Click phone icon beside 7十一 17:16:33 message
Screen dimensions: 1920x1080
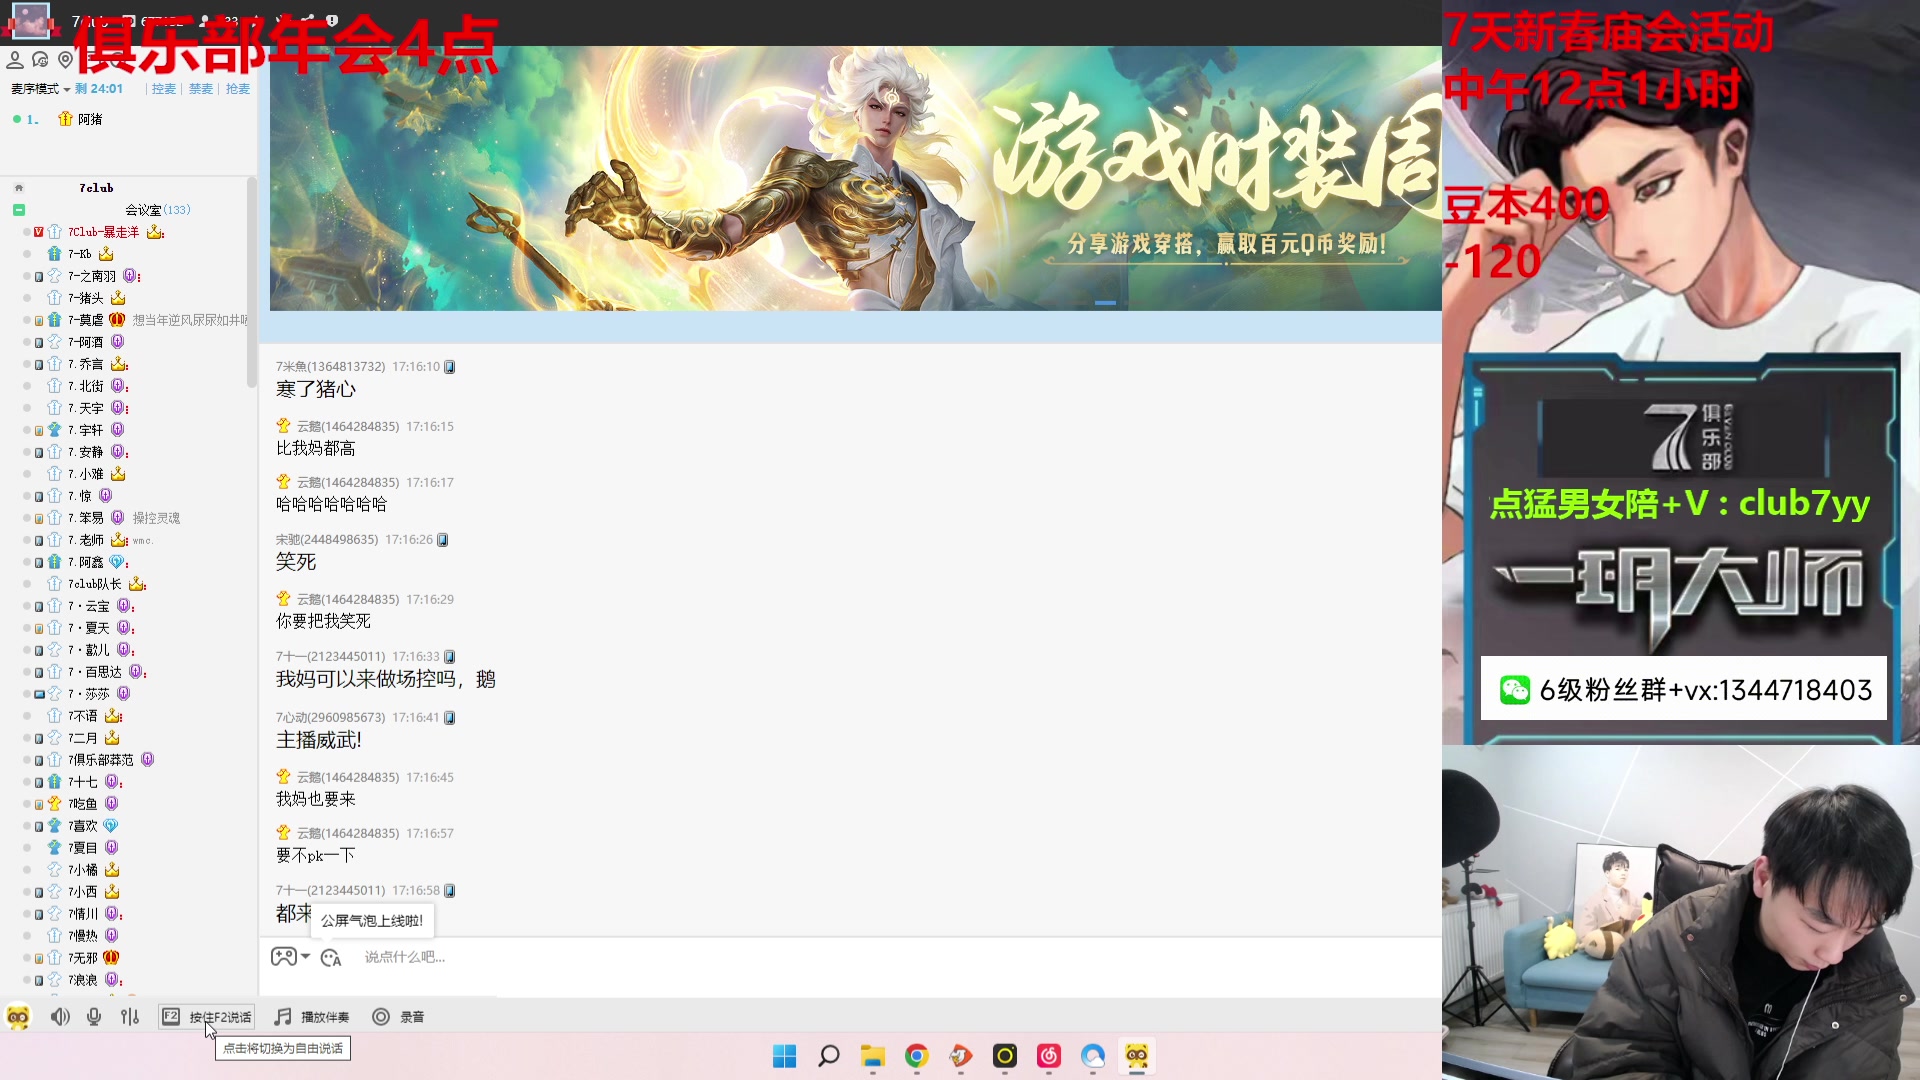click(x=450, y=657)
